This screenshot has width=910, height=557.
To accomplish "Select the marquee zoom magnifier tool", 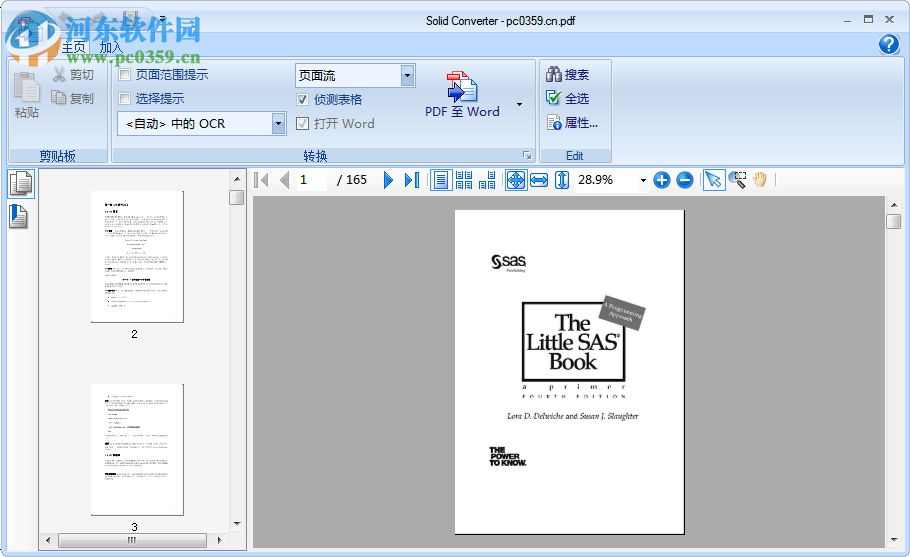I will (x=737, y=180).
